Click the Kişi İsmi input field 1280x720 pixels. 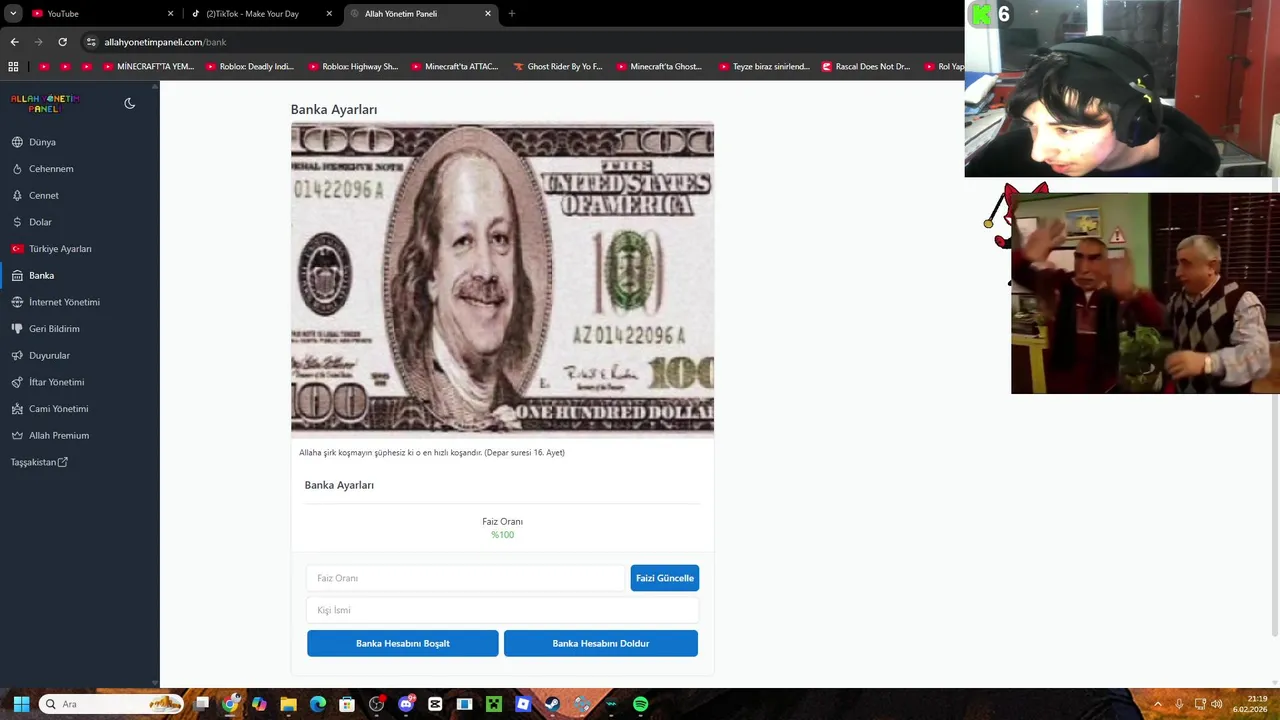(502, 610)
